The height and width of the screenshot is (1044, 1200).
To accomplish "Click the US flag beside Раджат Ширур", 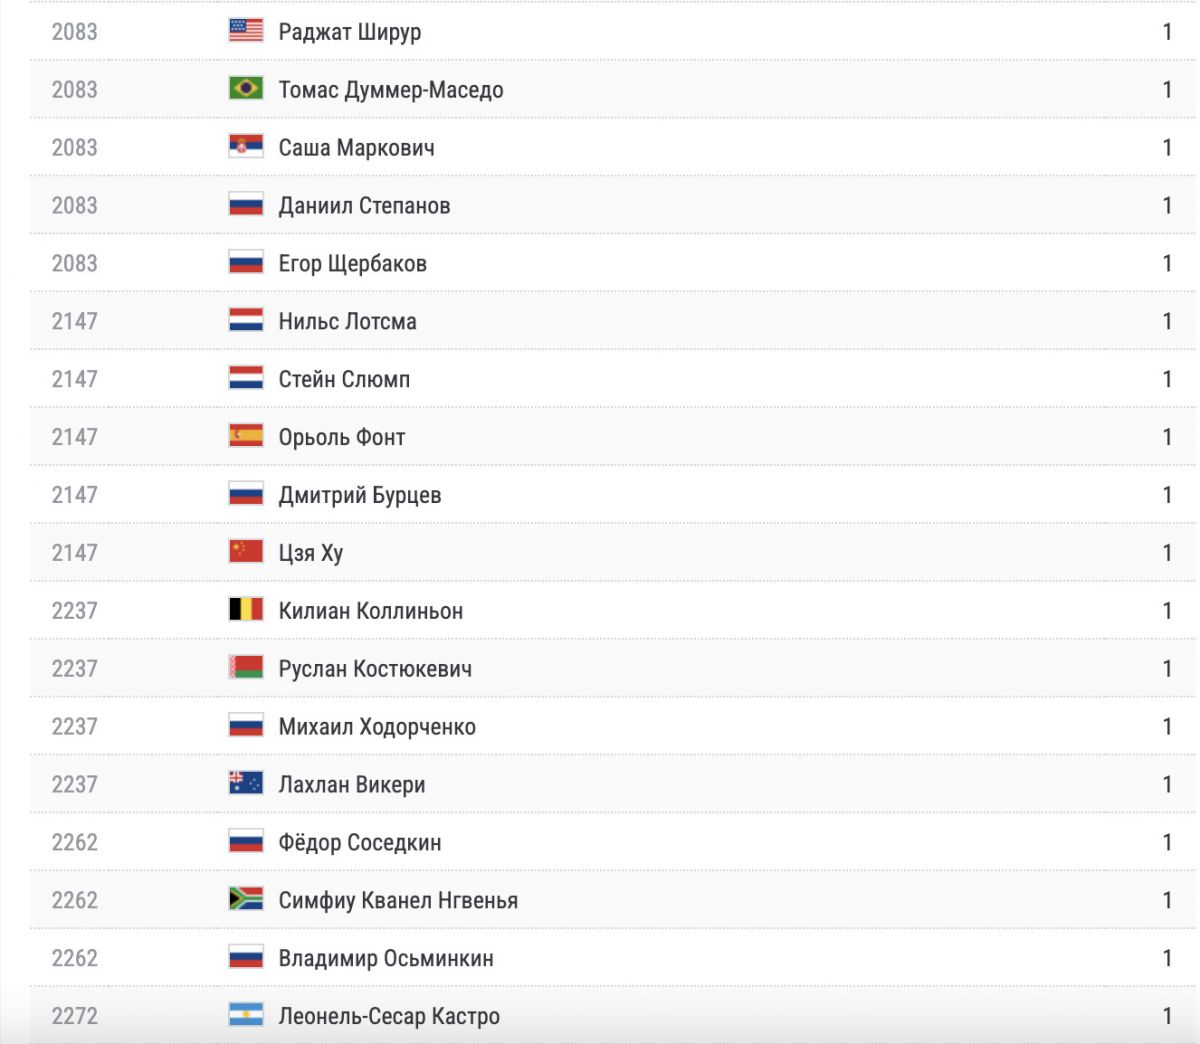I will point(246,31).
